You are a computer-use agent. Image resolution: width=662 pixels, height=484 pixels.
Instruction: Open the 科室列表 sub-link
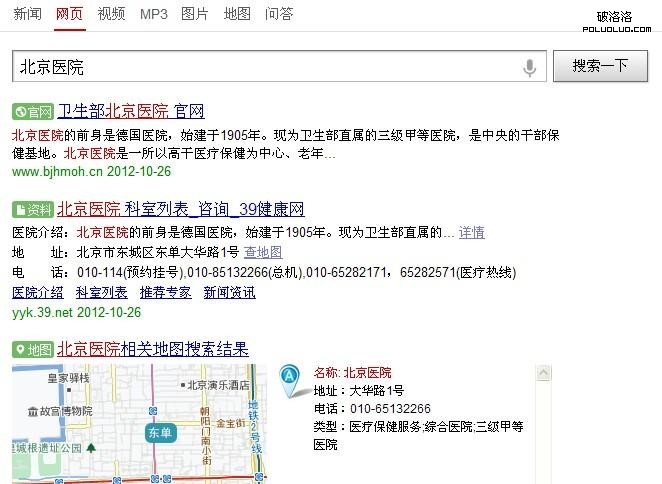pos(101,292)
